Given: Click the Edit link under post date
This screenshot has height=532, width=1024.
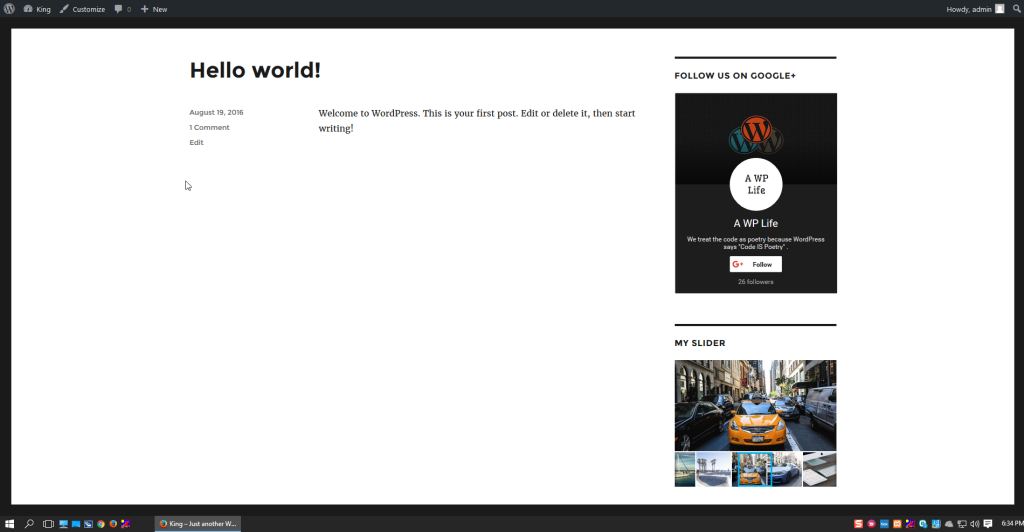Looking at the screenshot, I should click(196, 142).
